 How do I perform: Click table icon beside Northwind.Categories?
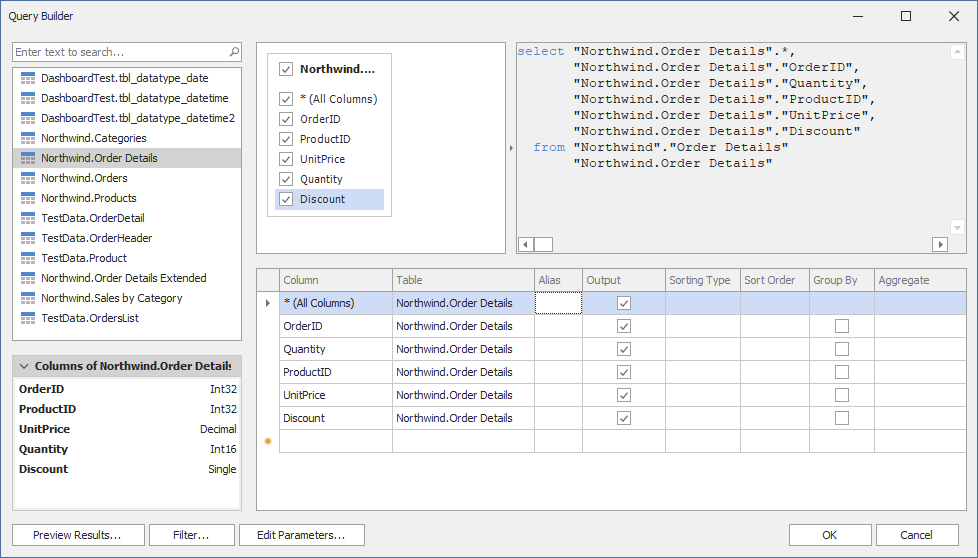pos(28,138)
